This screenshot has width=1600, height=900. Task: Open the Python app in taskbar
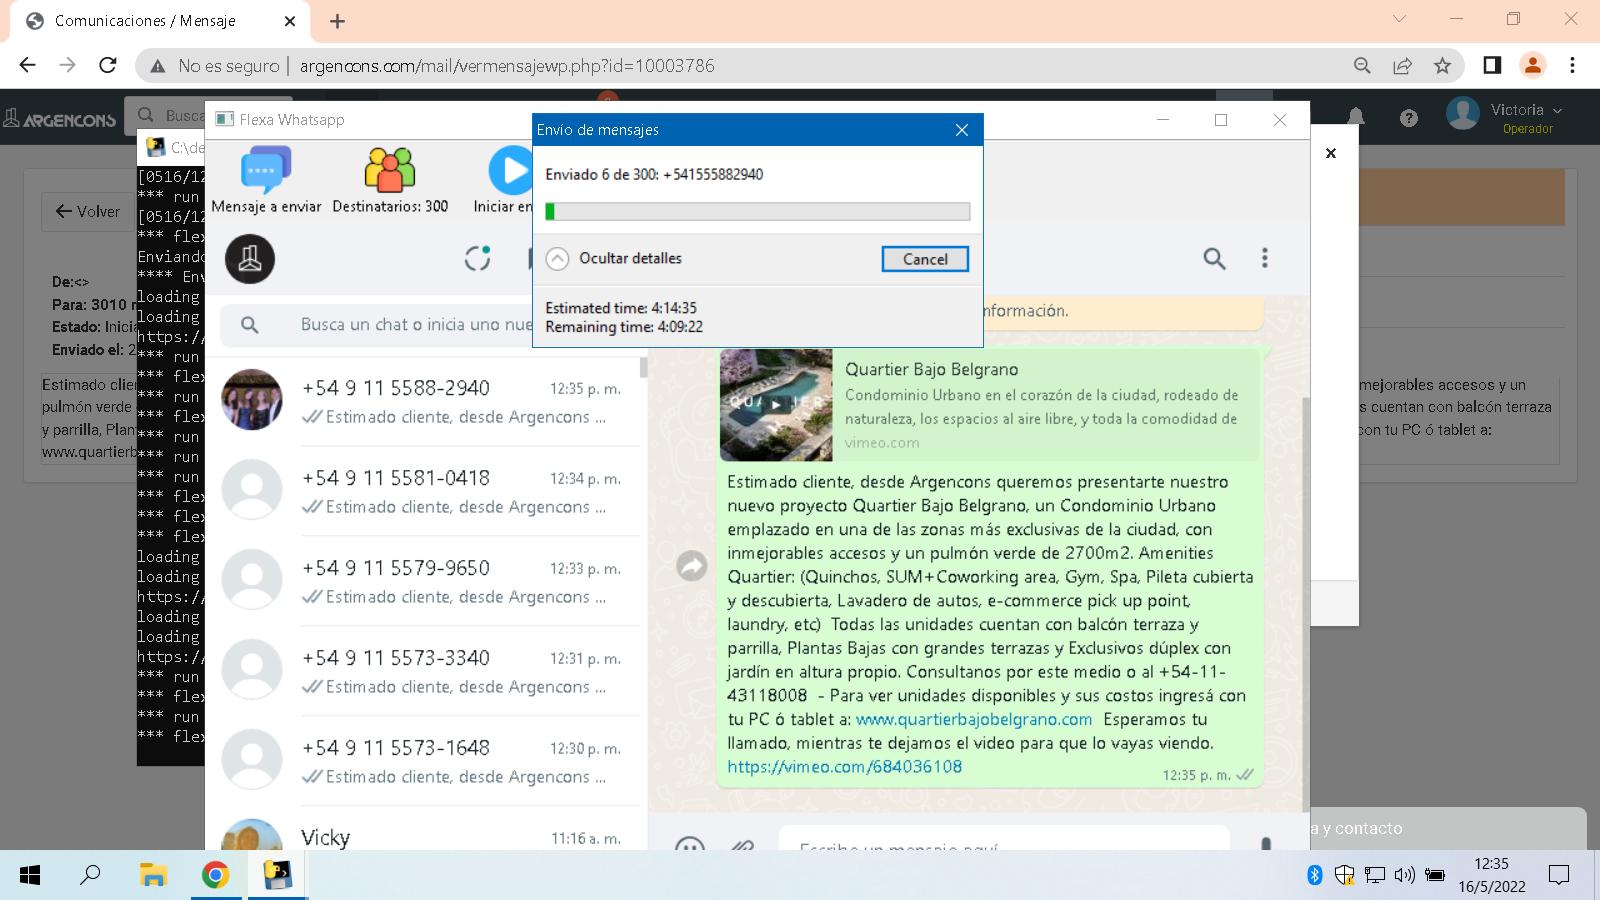[x=277, y=875]
